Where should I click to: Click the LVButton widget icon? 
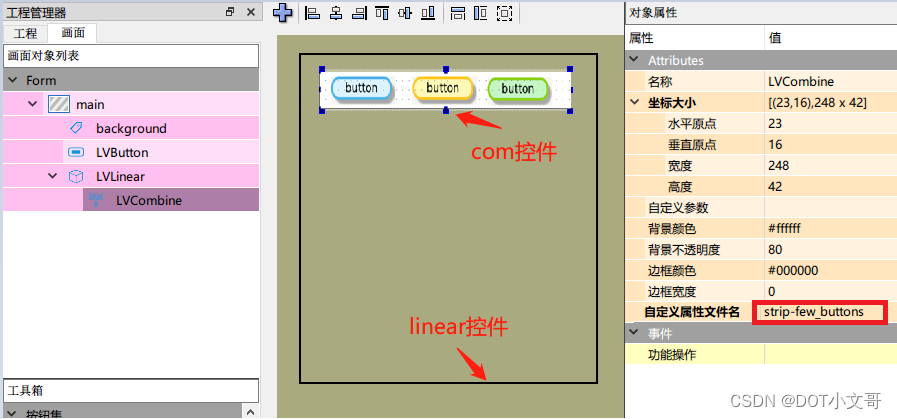click(x=75, y=152)
